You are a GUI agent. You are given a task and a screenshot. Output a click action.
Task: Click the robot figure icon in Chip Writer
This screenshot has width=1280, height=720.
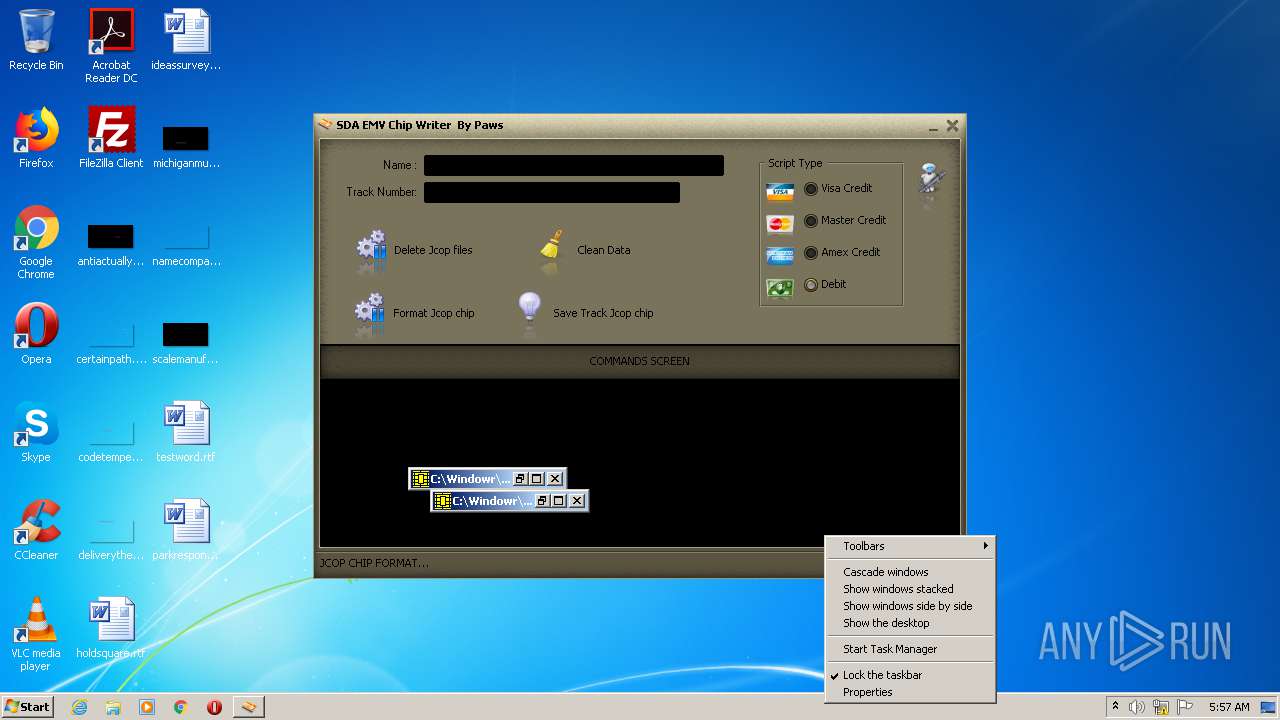932,185
